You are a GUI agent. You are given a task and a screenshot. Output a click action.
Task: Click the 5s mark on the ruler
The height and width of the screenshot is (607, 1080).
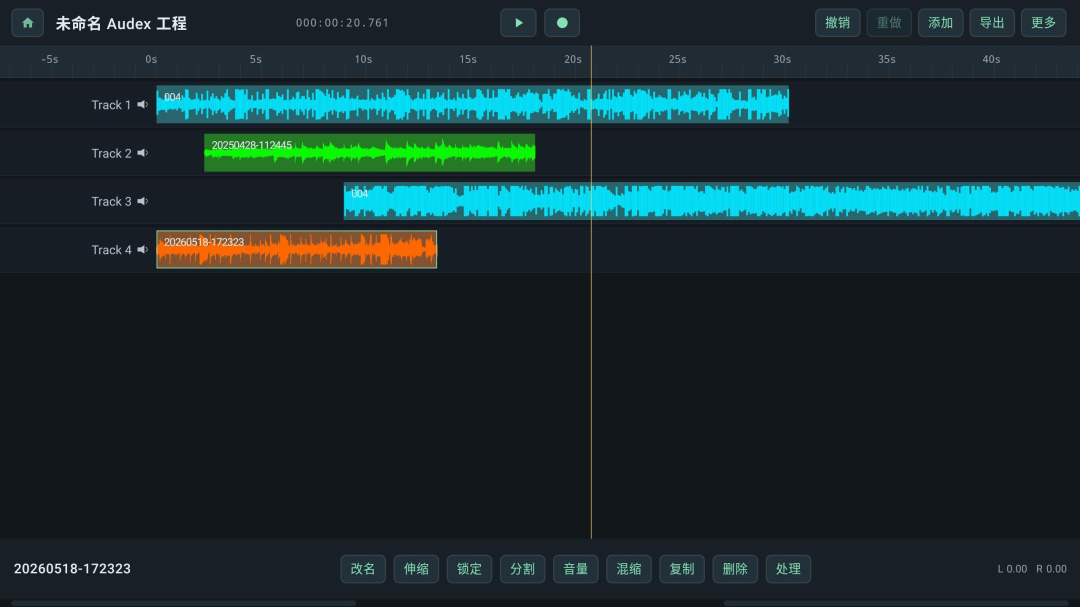pyautogui.click(x=256, y=59)
